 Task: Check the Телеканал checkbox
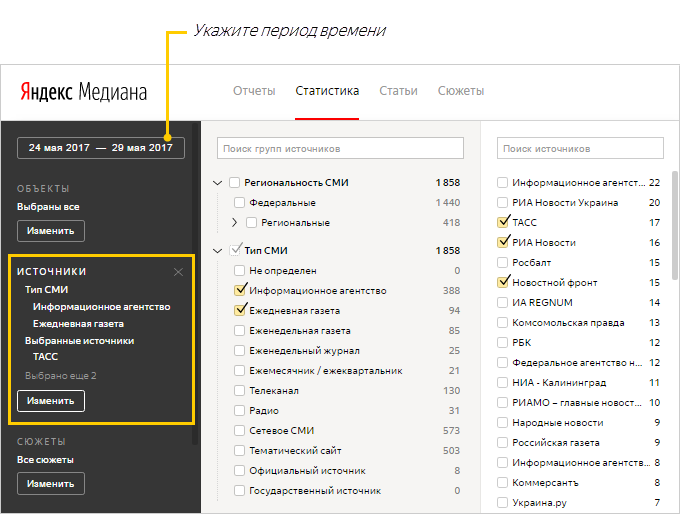[239, 390]
